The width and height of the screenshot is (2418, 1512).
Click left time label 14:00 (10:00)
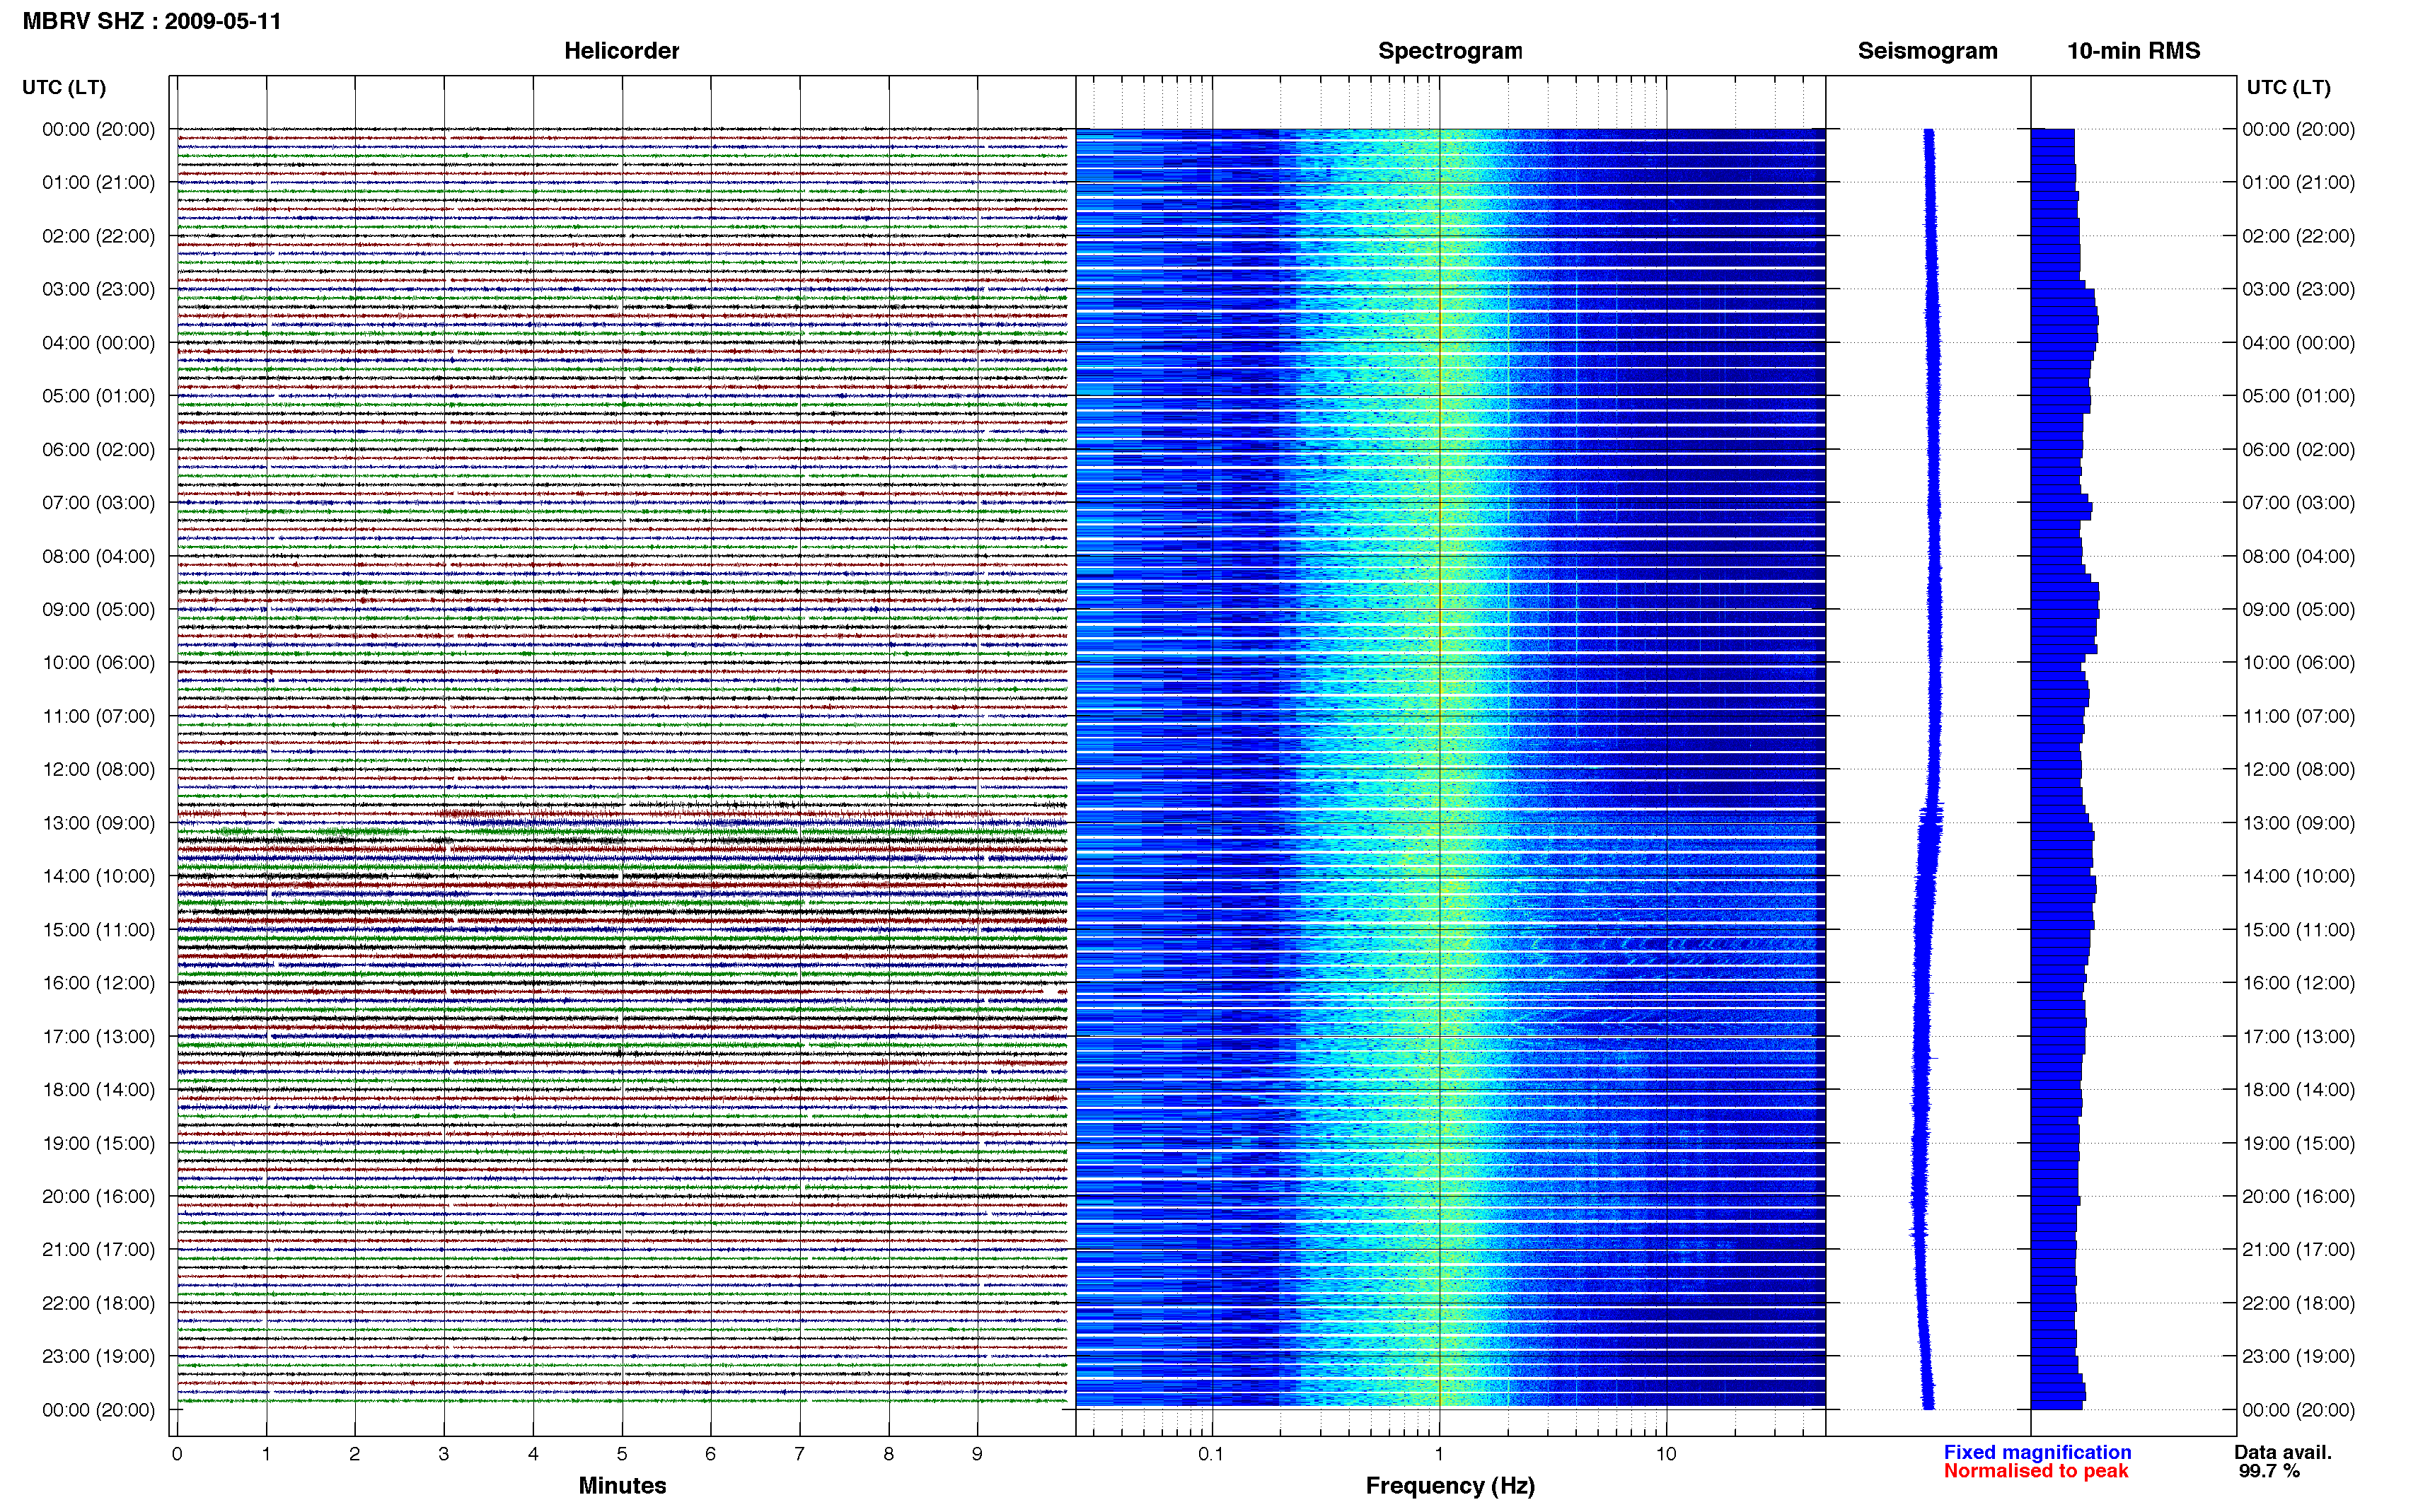[x=98, y=876]
